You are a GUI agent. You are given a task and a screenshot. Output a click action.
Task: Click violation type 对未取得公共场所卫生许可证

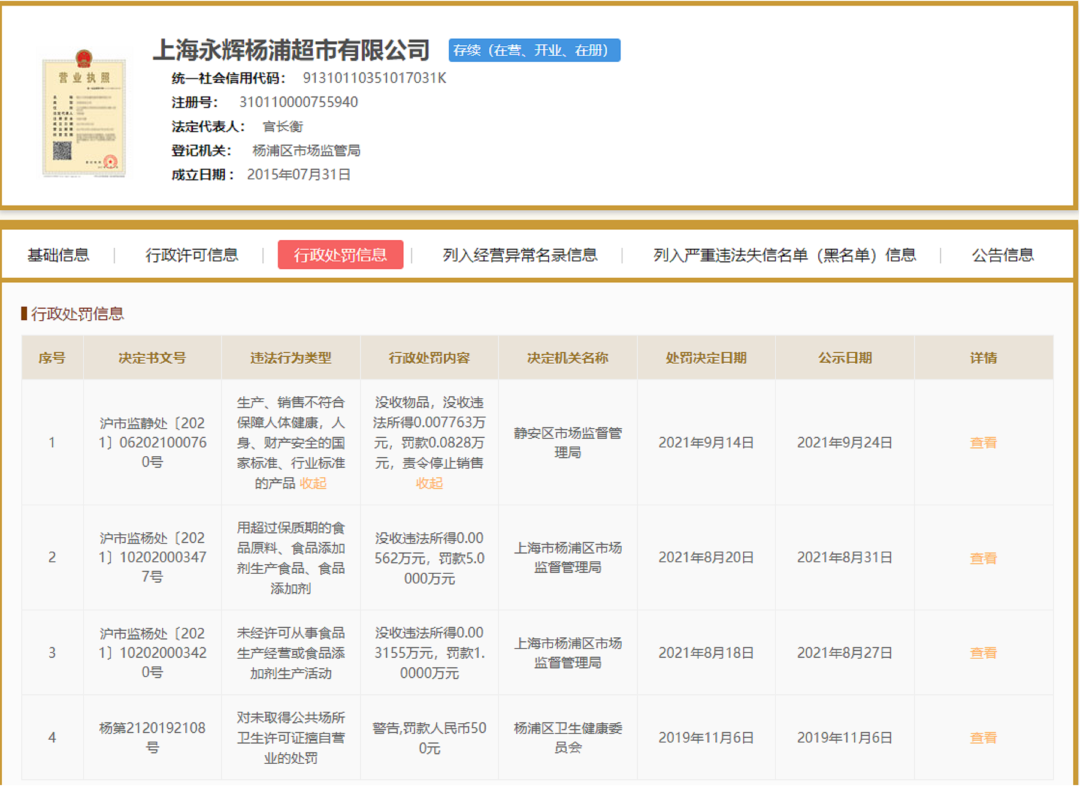[291, 738]
